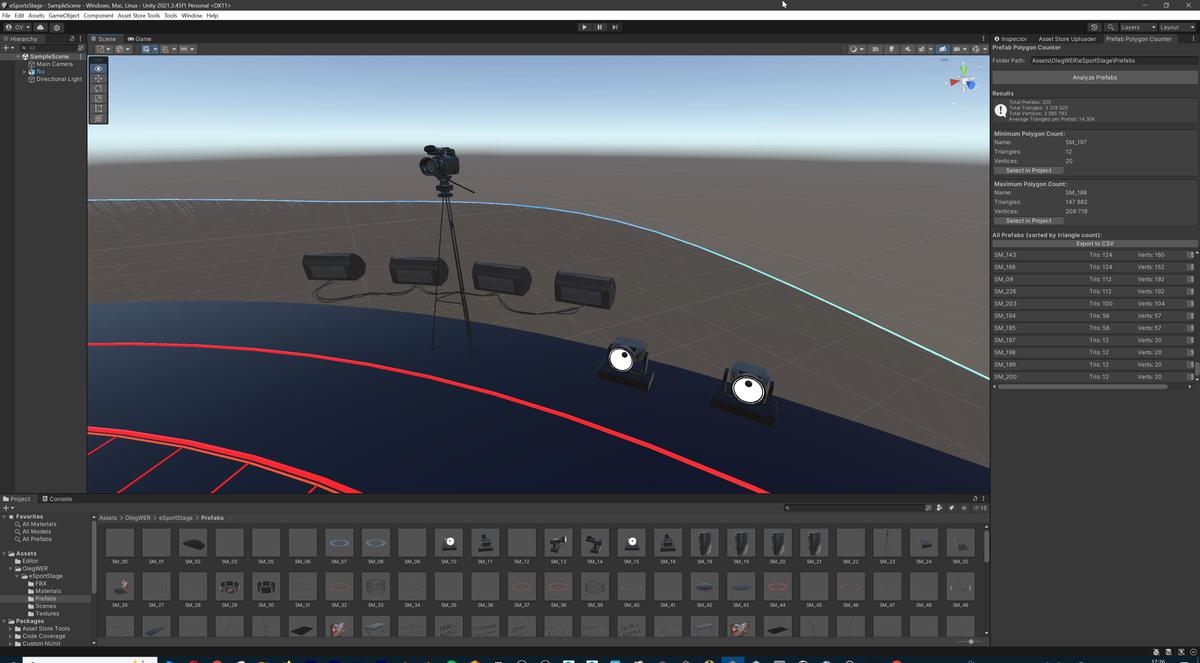The height and width of the screenshot is (663, 1200).
Task: Open the Undo History icon
Action: click(1094, 27)
